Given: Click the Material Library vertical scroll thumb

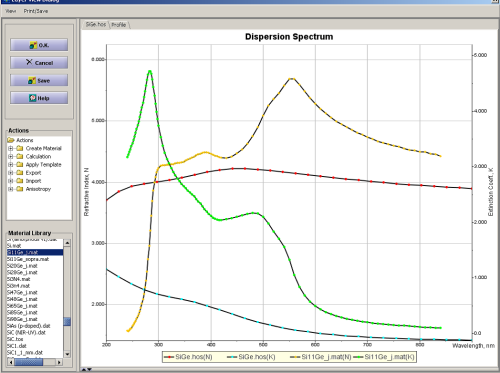Looking at the screenshot, I should [x=67, y=321].
